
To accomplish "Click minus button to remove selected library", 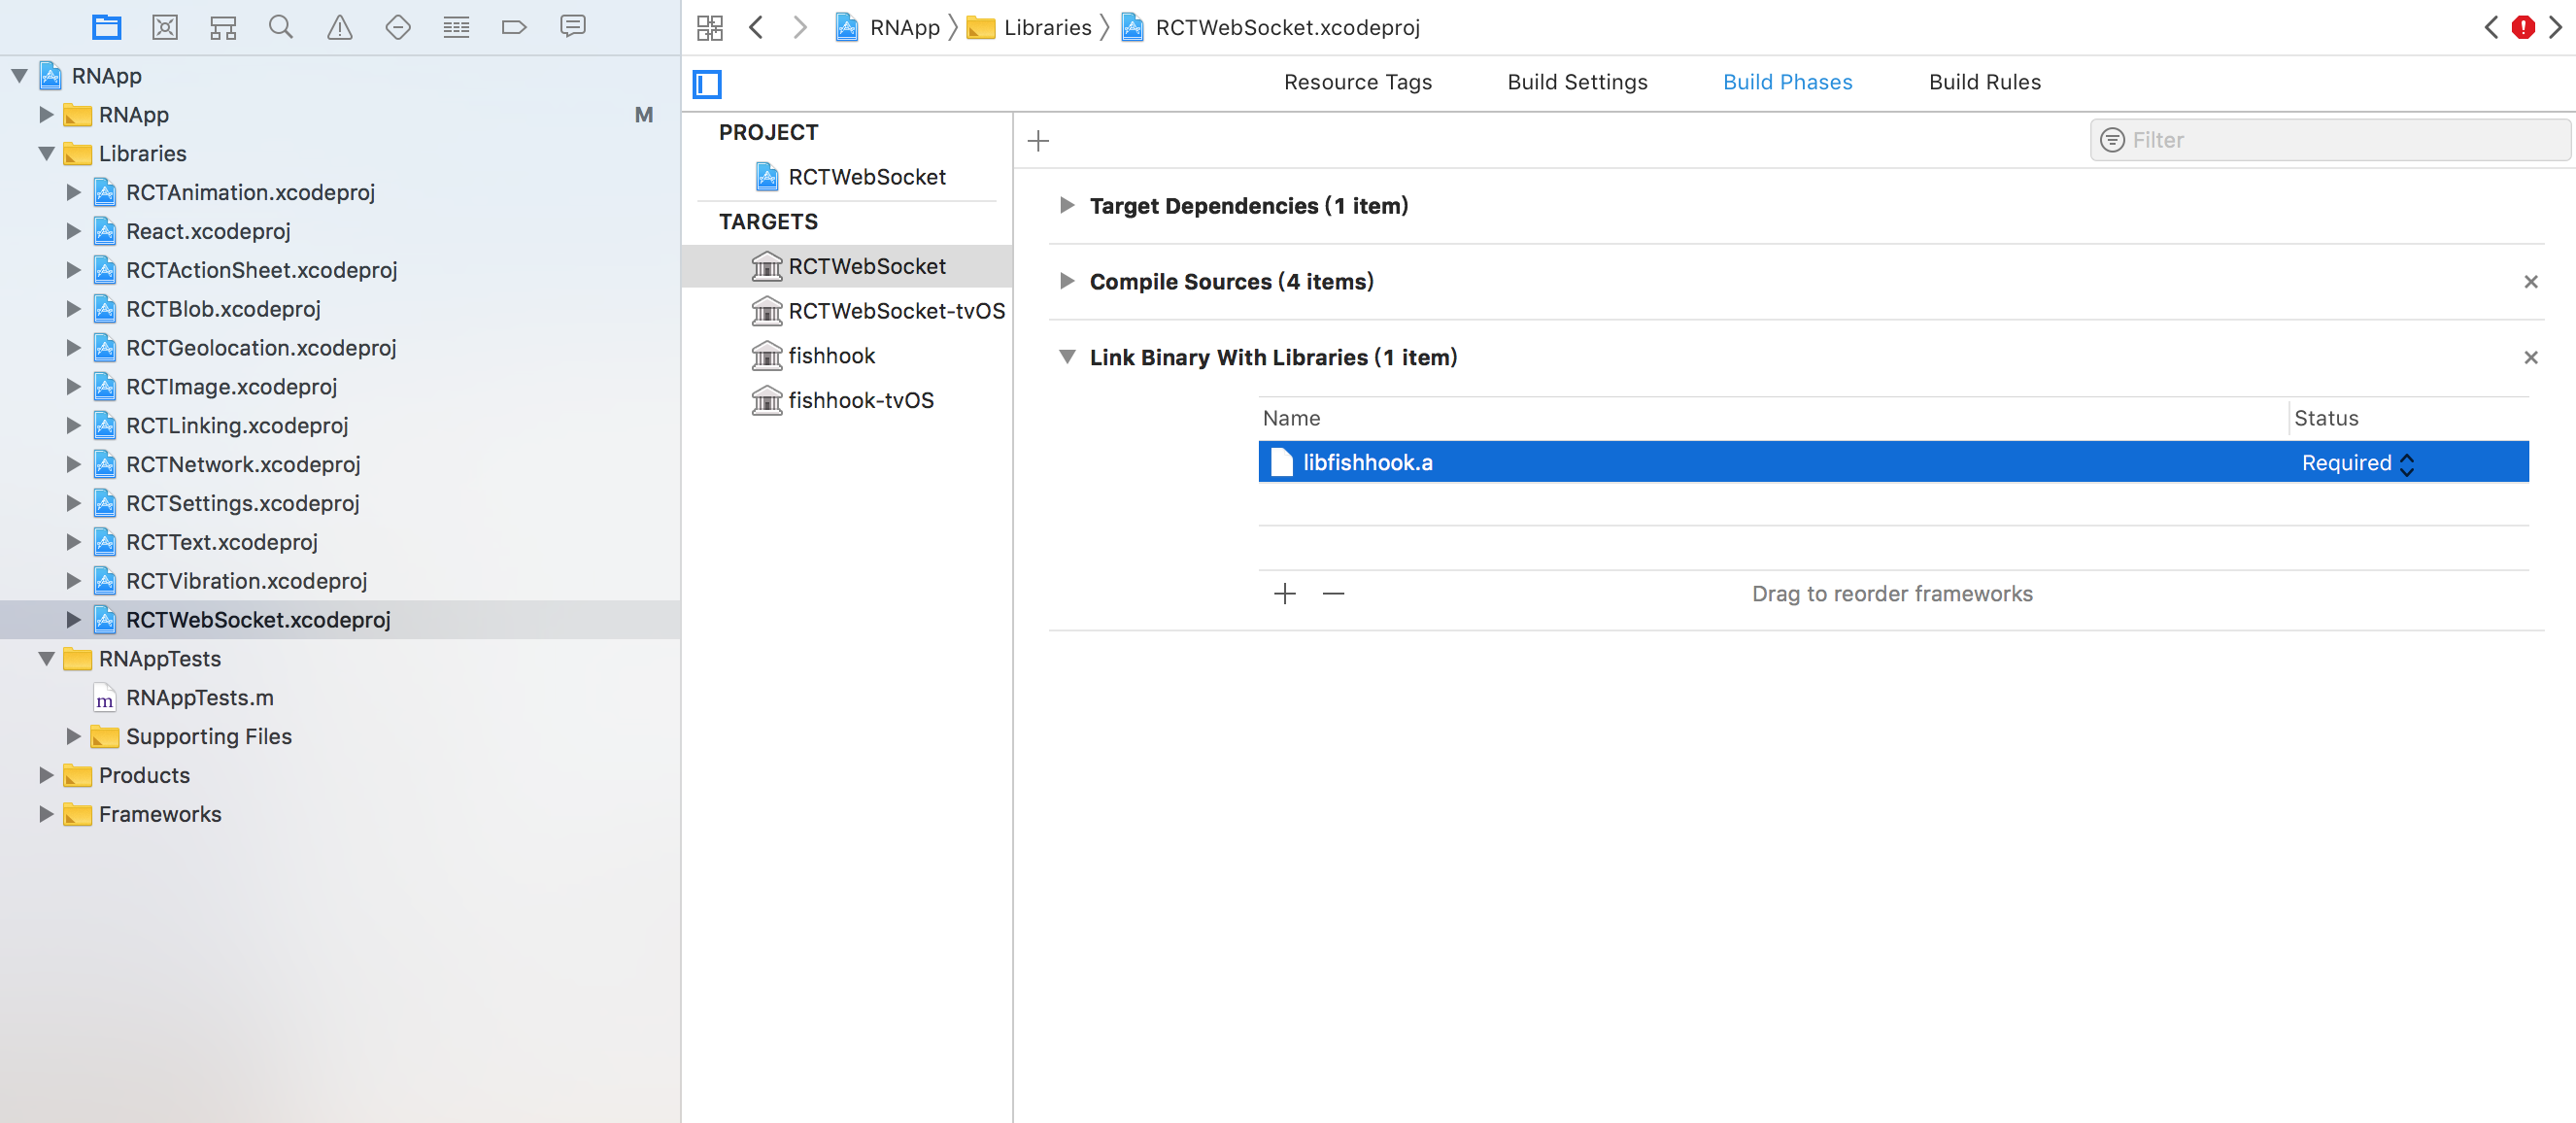I will click(x=1333, y=594).
